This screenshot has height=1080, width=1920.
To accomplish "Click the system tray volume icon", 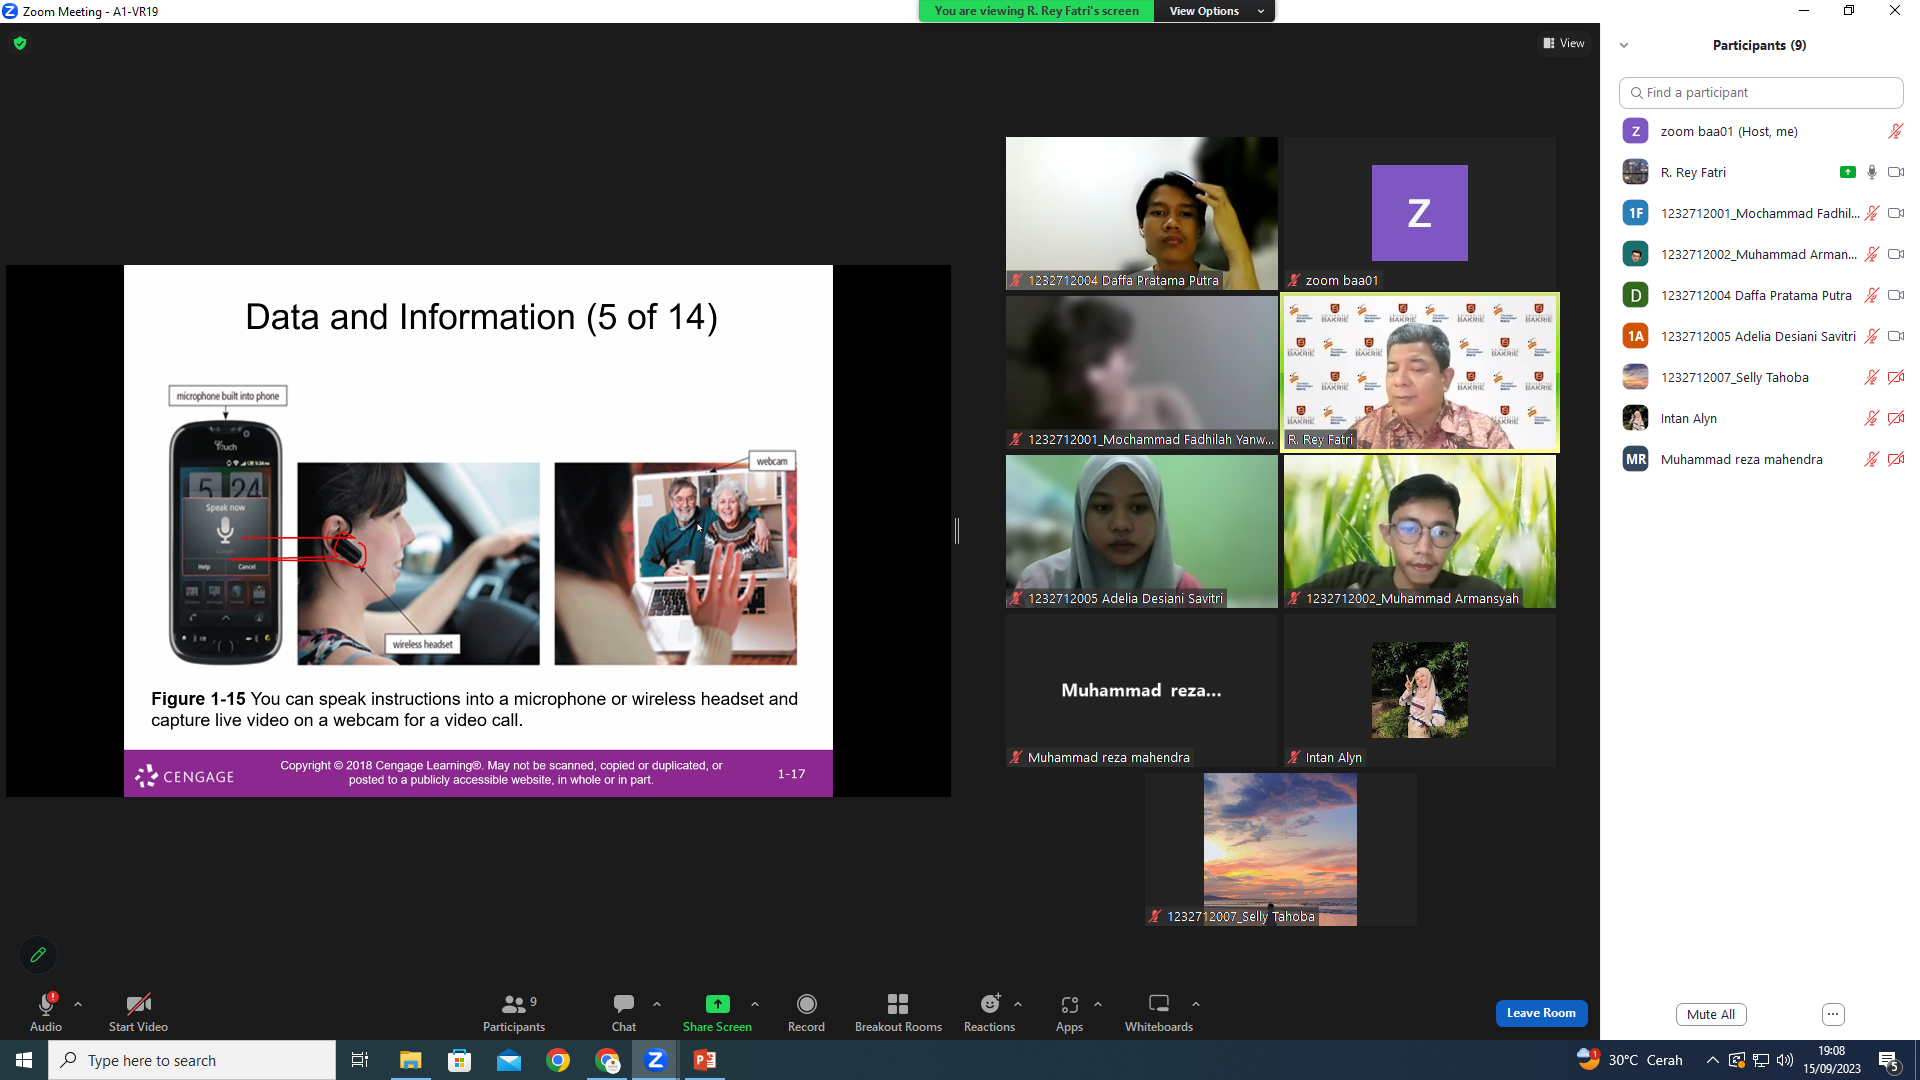I will tap(1785, 1060).
